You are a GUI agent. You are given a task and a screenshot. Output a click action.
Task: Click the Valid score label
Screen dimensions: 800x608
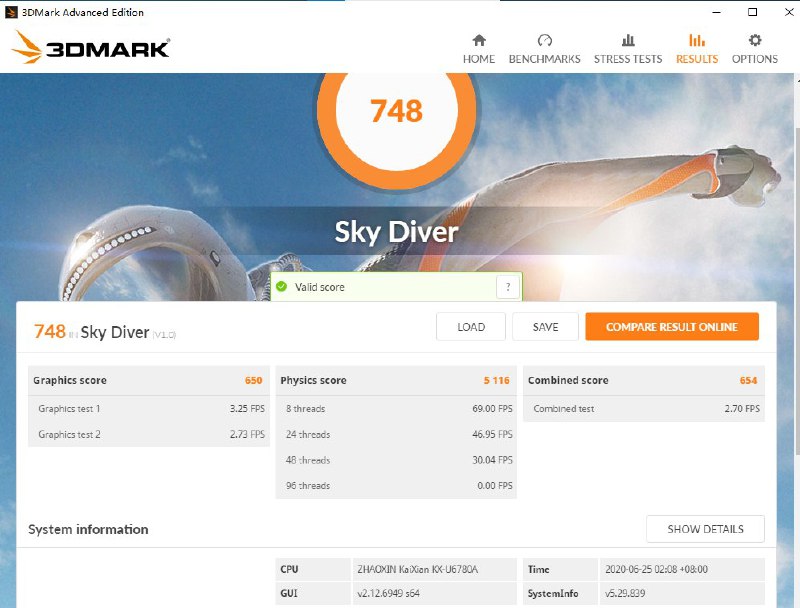click(319, 287)
